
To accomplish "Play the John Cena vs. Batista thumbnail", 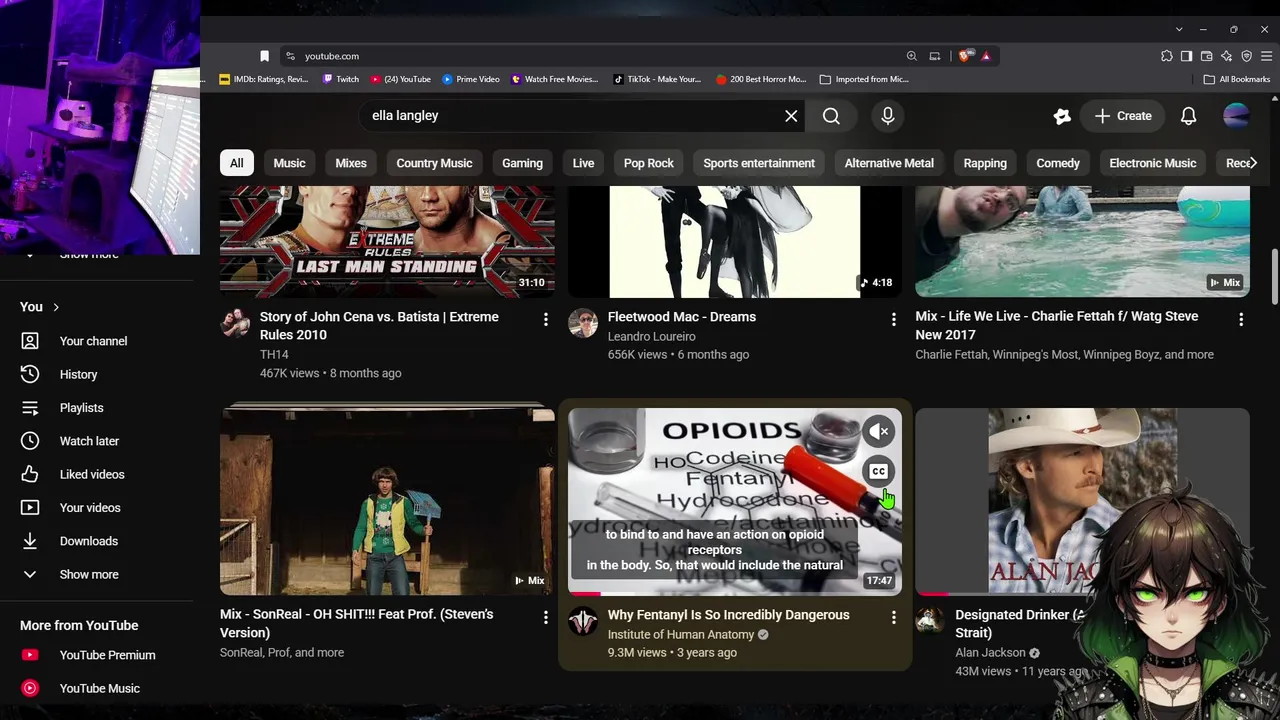I will 387,242.
